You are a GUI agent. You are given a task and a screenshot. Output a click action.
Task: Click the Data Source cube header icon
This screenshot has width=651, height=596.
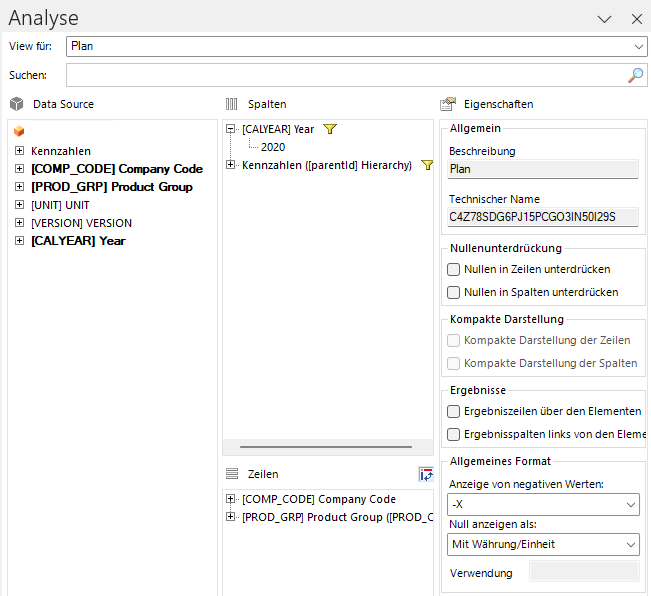tap(17, 104)
